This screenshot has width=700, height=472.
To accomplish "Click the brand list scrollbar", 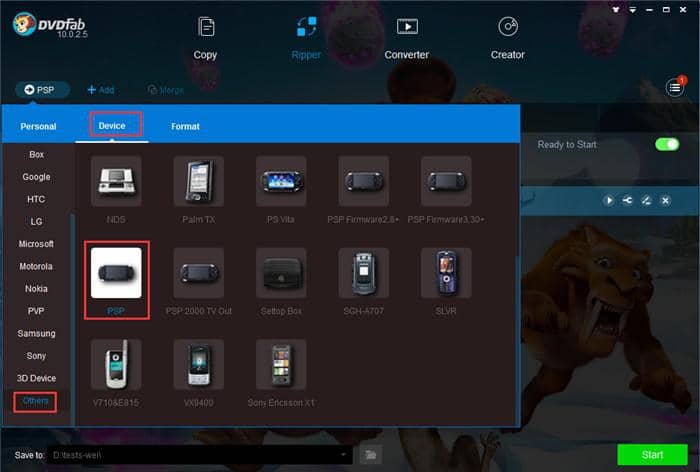I will (72, 319).
